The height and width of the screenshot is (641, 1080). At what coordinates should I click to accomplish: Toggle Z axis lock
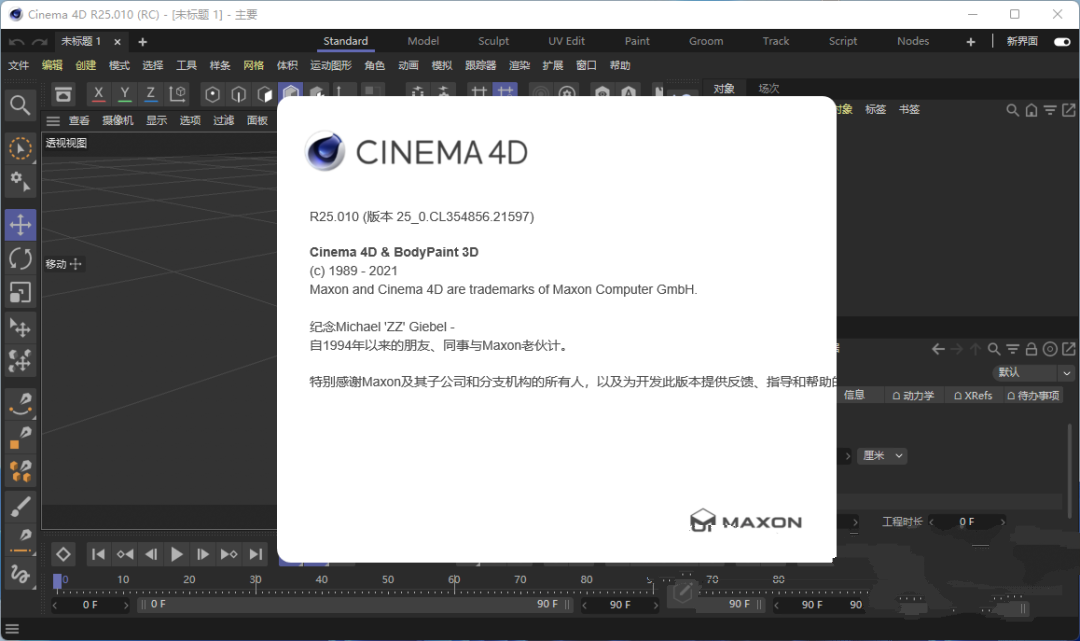coord(150,93)
